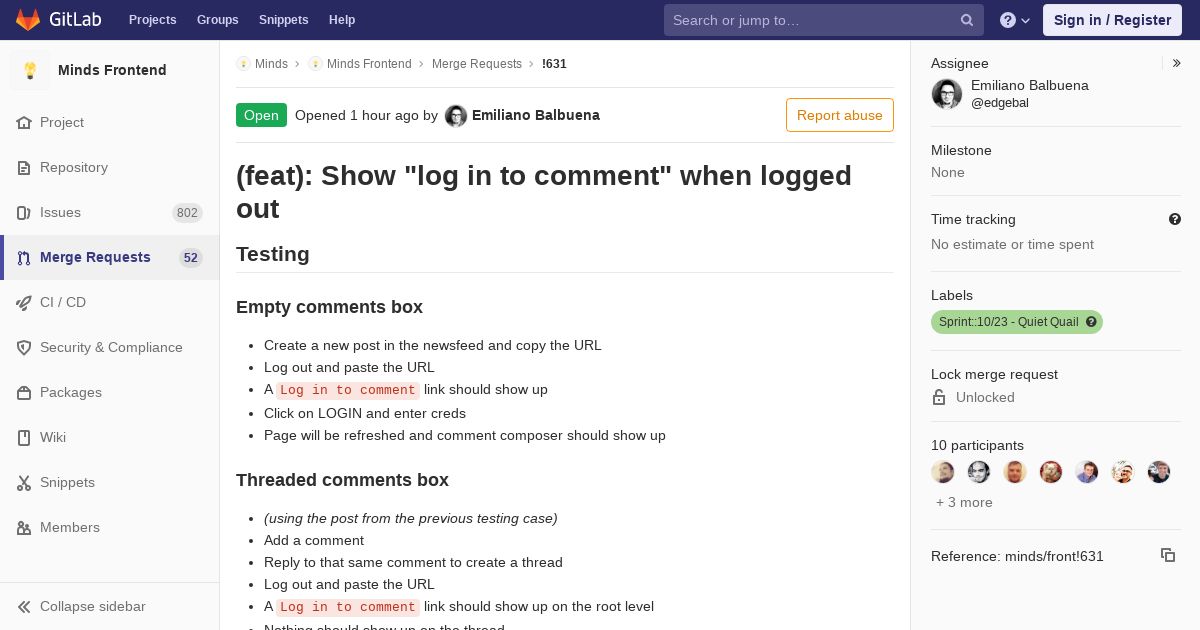1200x630 pixels.
Task: Go to Snippets in top navbar
Action: (x=283, y=20)
